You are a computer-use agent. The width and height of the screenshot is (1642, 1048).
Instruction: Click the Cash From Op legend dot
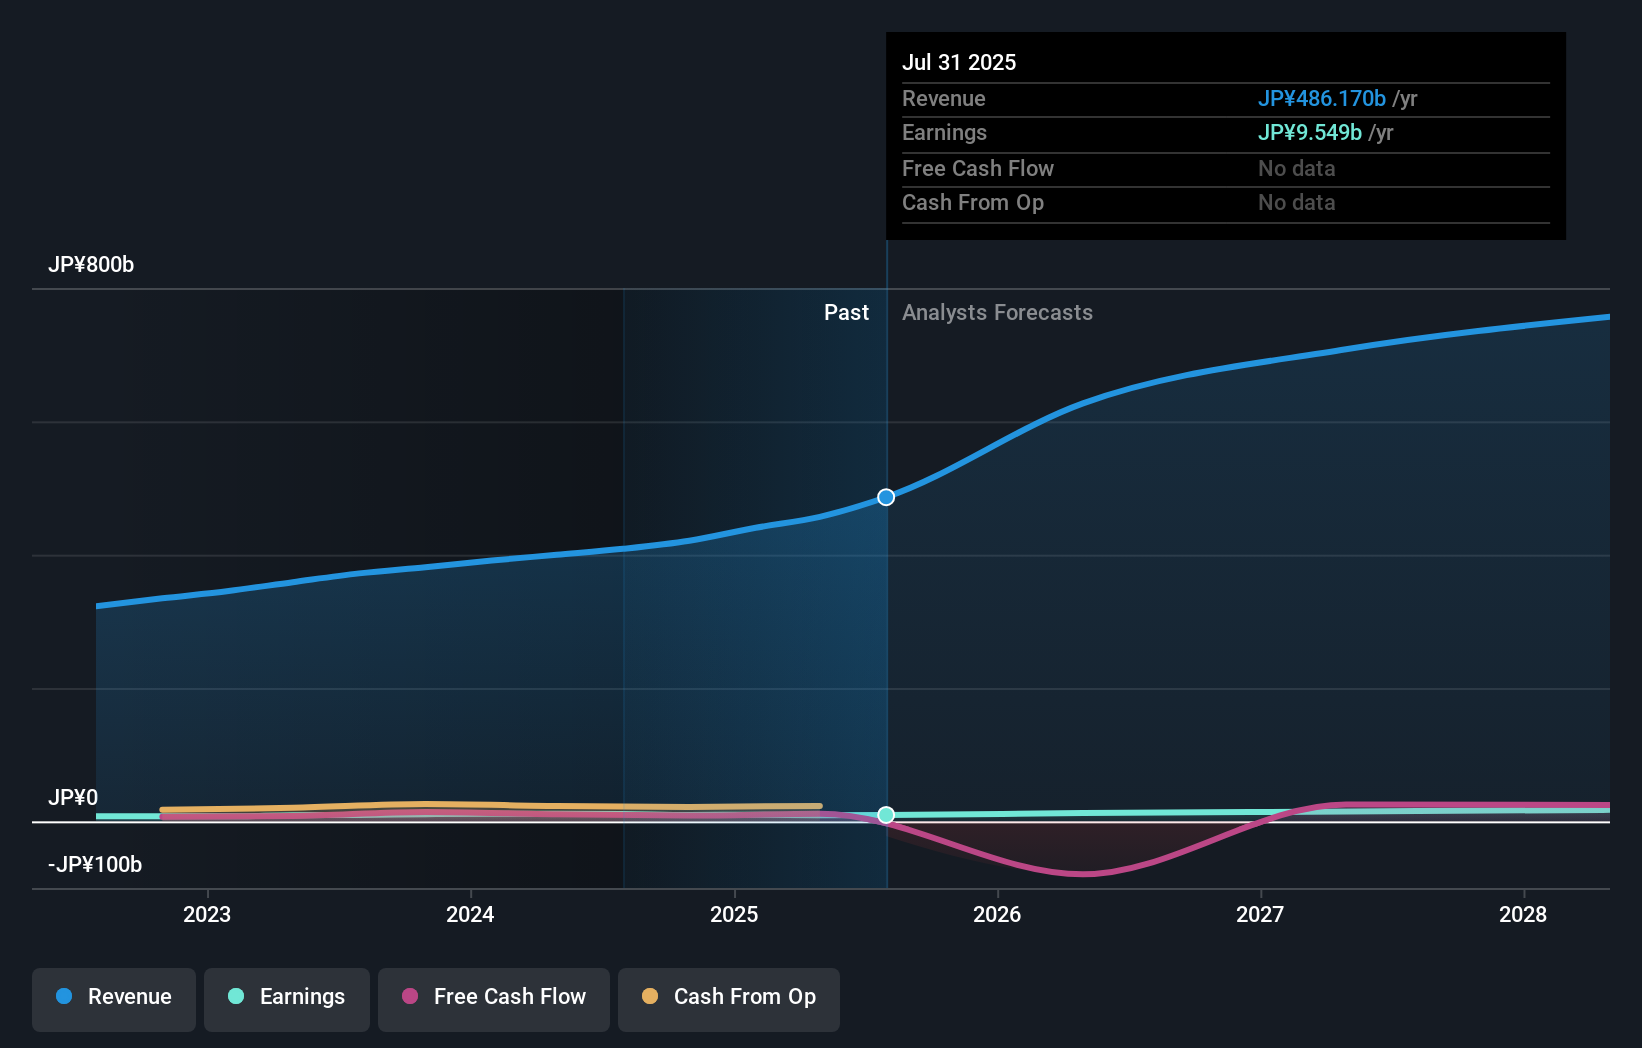[650, 997]
